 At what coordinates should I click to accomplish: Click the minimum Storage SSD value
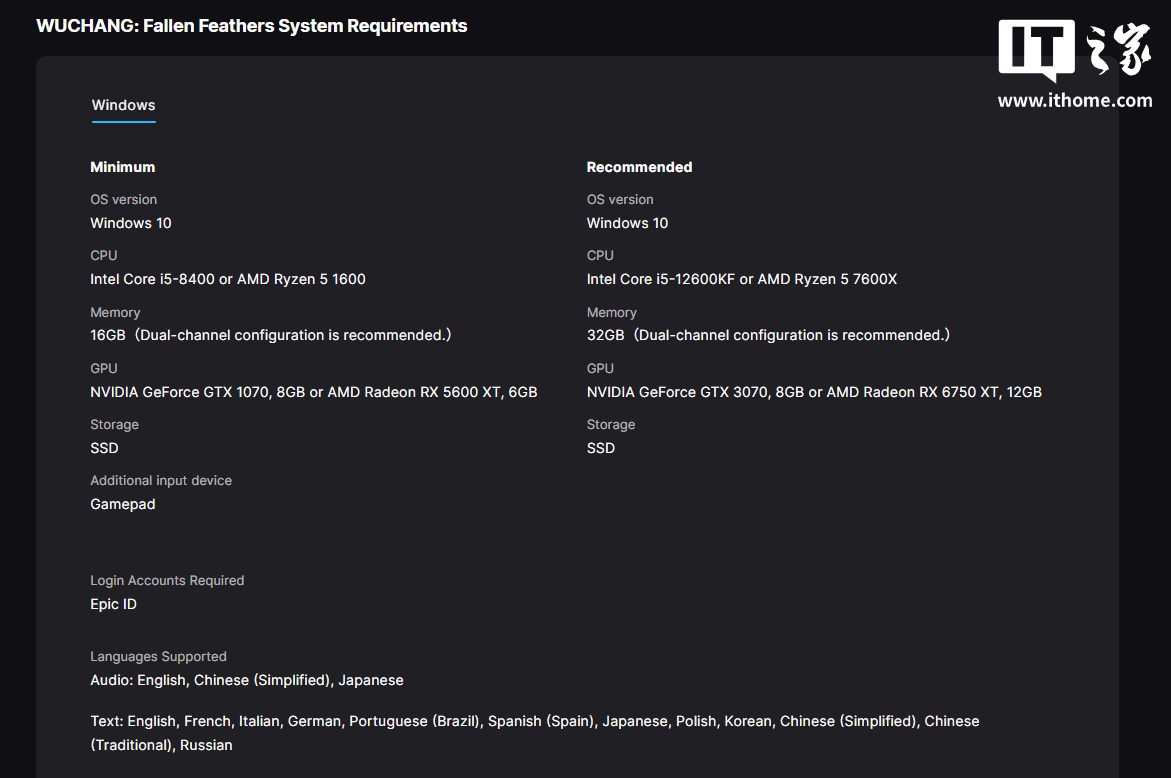(104, 448)
